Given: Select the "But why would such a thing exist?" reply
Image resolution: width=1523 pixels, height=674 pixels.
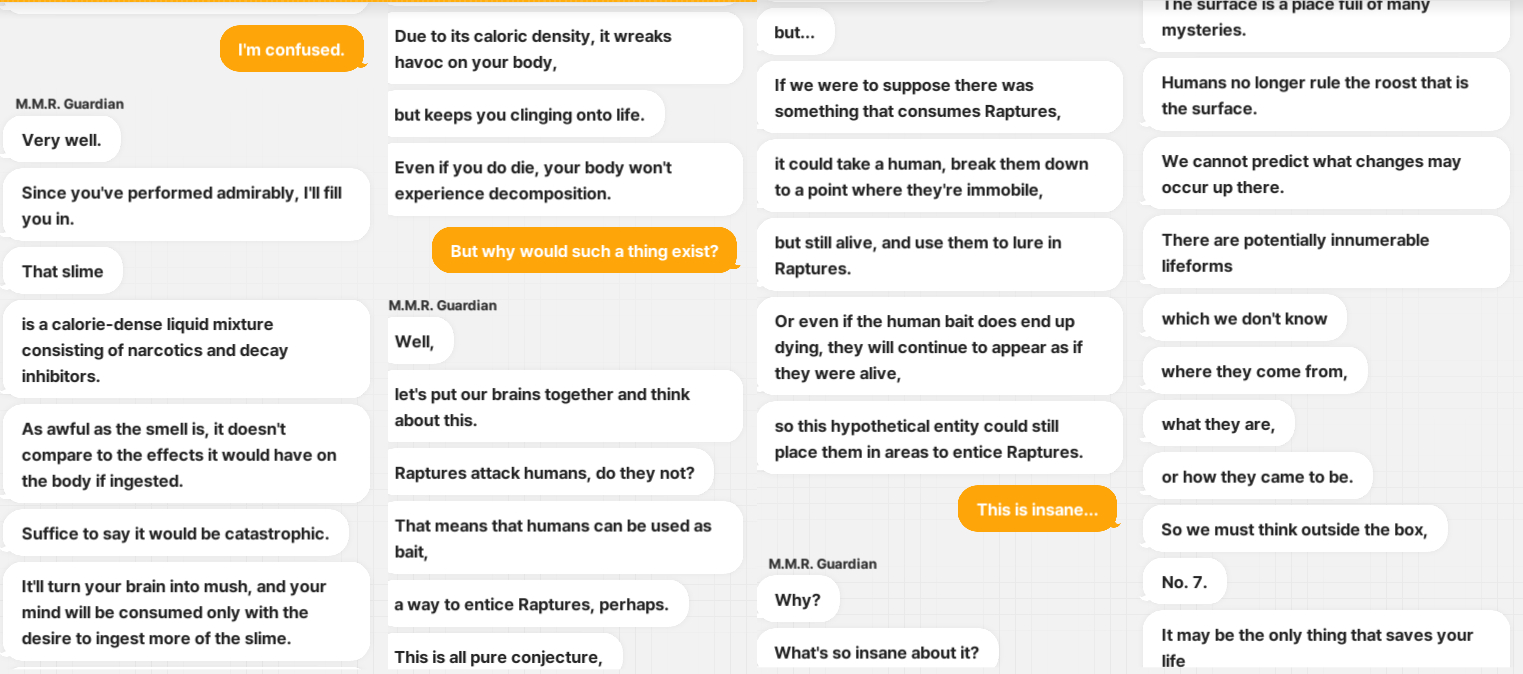Looking at the screenshot, I should [584, 251].
